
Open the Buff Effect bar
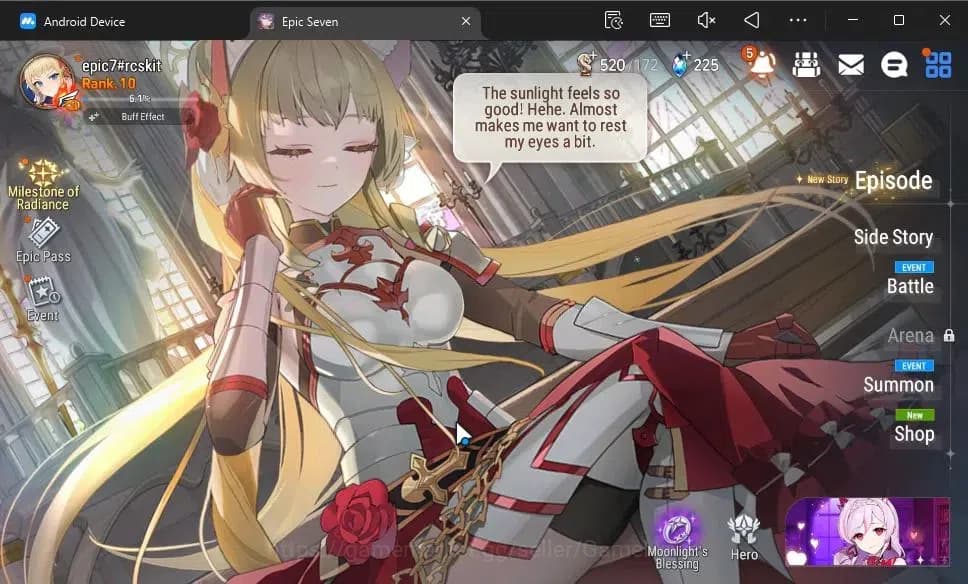click(x=135, y=117)
